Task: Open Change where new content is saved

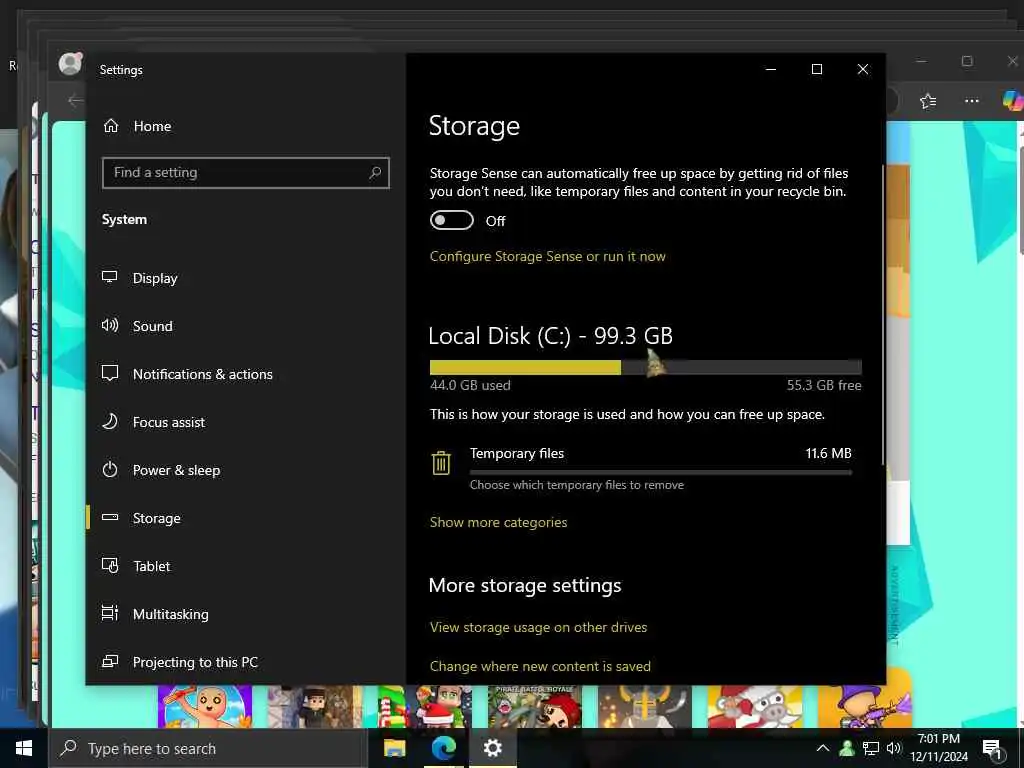Action: tap(540, 666)
